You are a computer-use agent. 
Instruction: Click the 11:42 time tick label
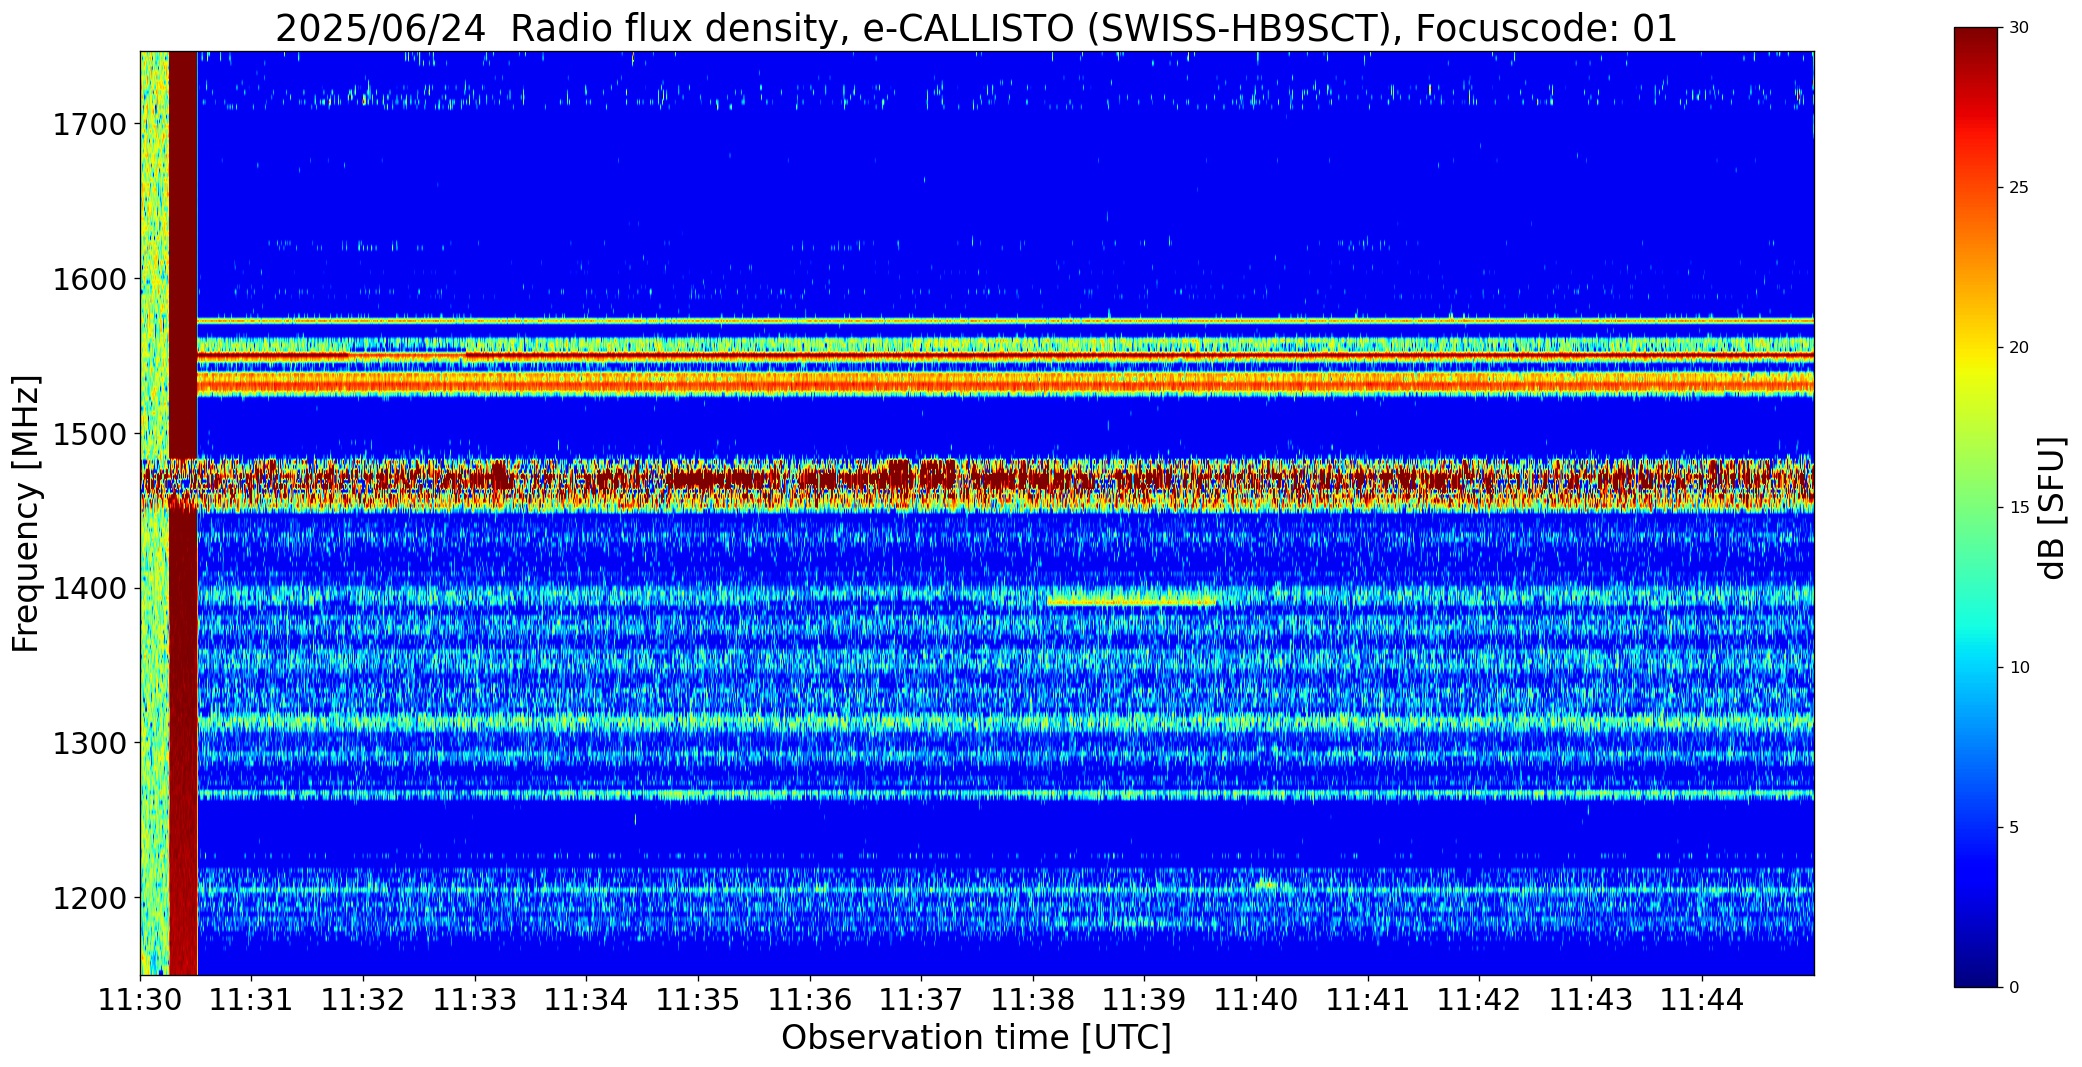(1479, 999)
